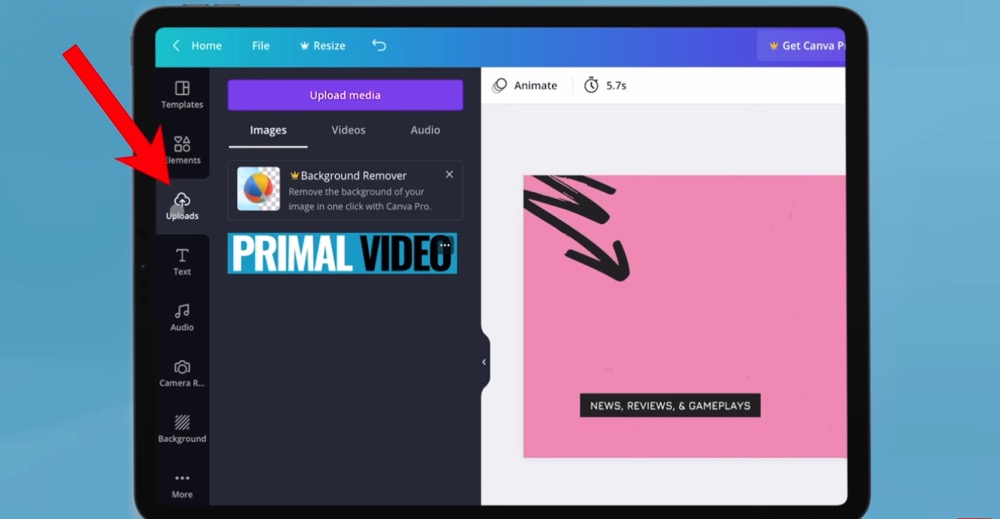This screenshot has height=519, width=1000.
Task: Switch to the Audio uploads tab
Action: tap(425, 130)
